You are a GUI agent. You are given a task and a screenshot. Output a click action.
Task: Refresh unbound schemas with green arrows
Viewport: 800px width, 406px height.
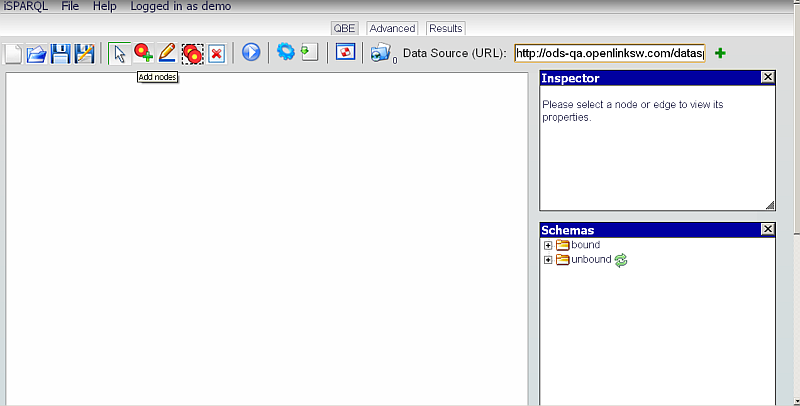621,260
